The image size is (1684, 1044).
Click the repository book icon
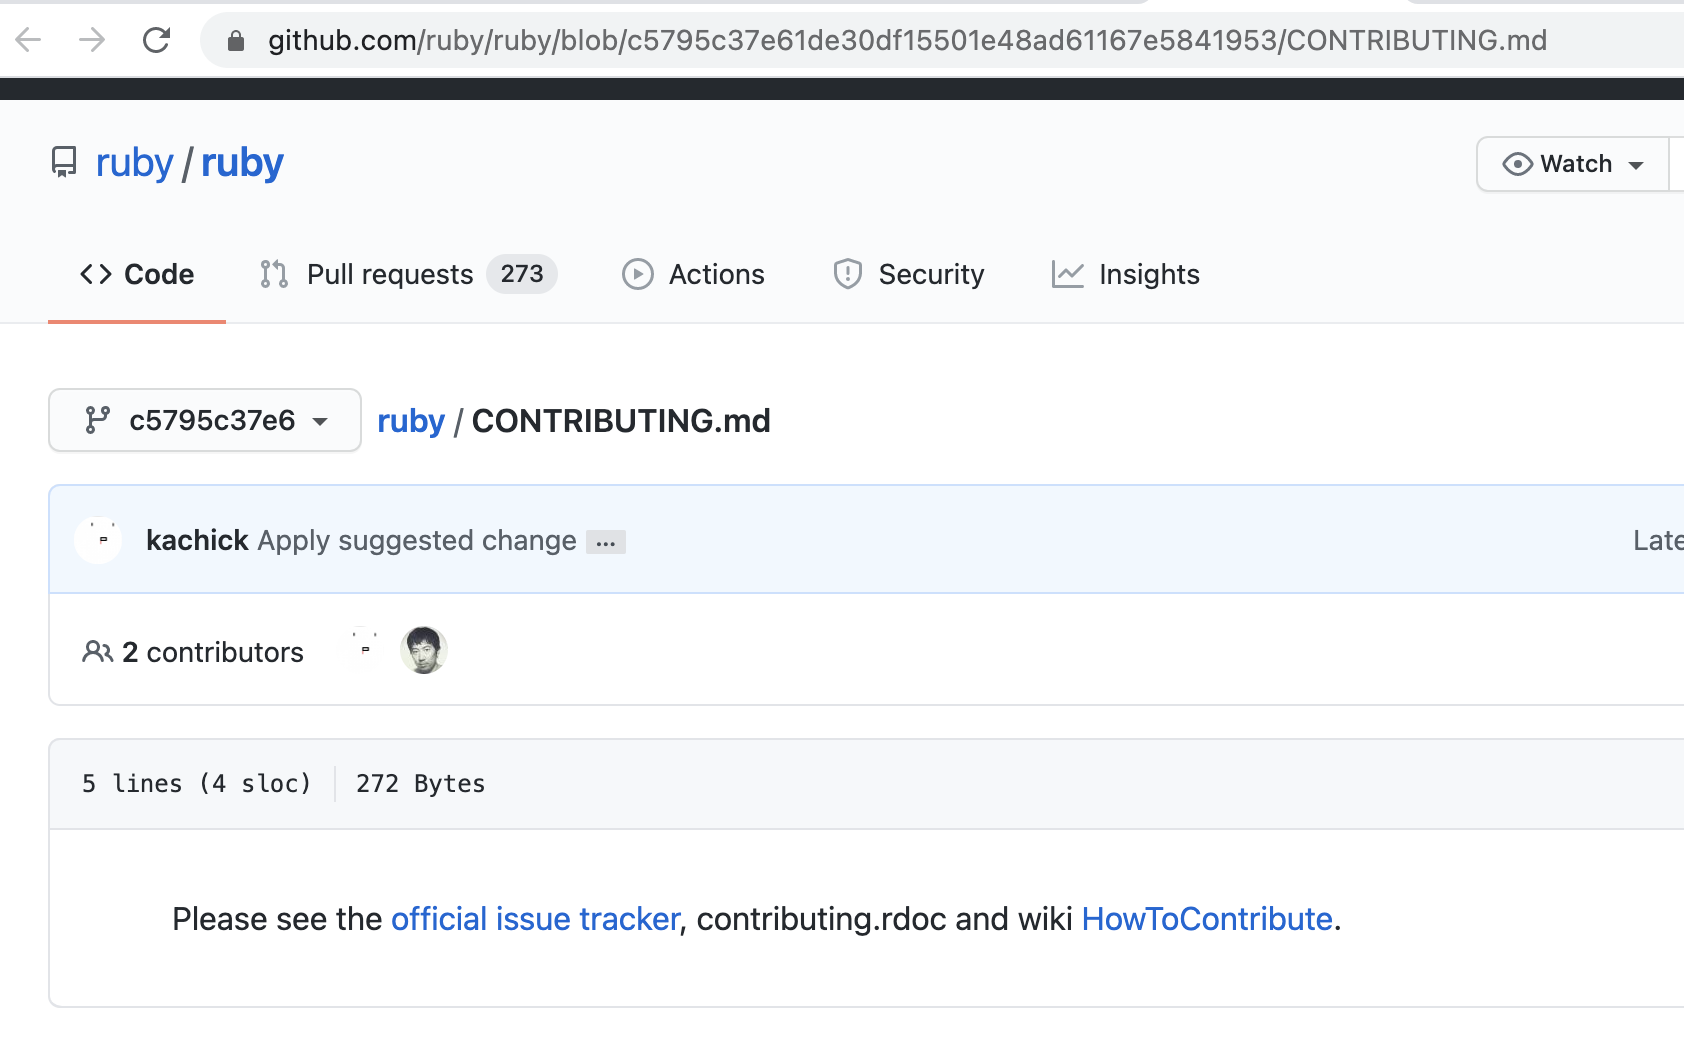[64, 162]
